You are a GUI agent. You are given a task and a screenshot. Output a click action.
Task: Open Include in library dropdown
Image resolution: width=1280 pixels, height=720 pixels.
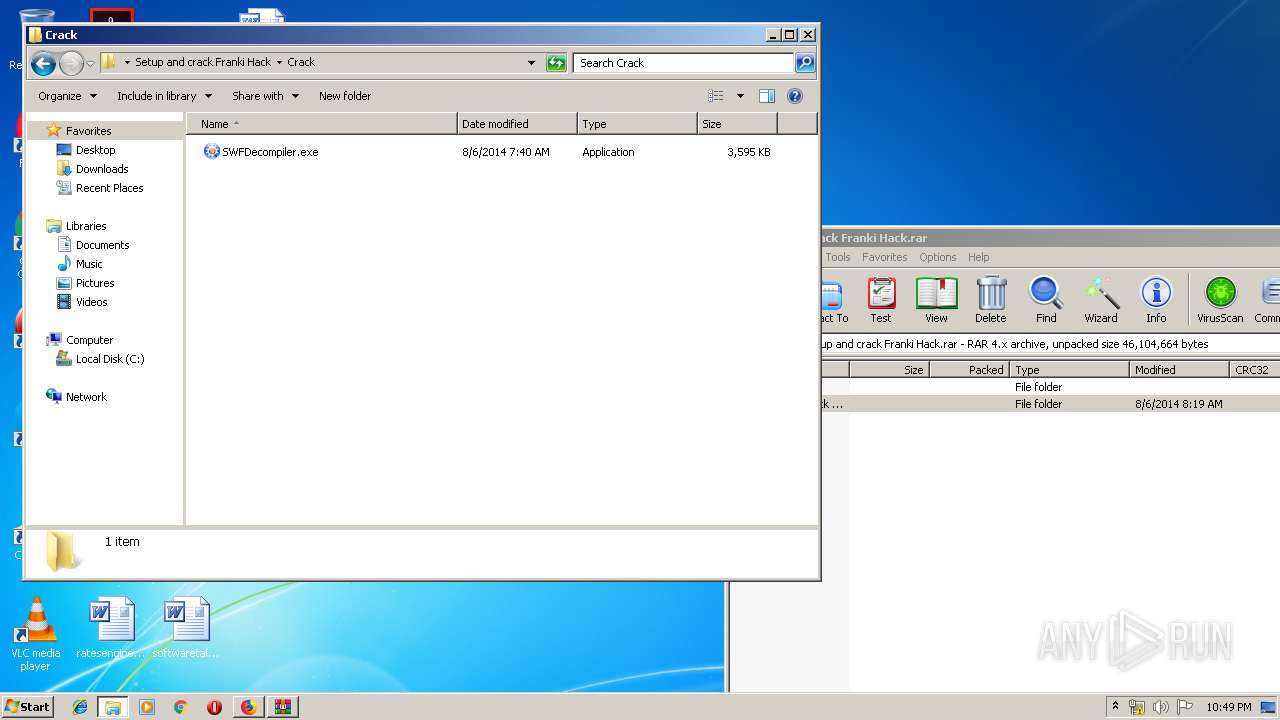pos(164,96)
